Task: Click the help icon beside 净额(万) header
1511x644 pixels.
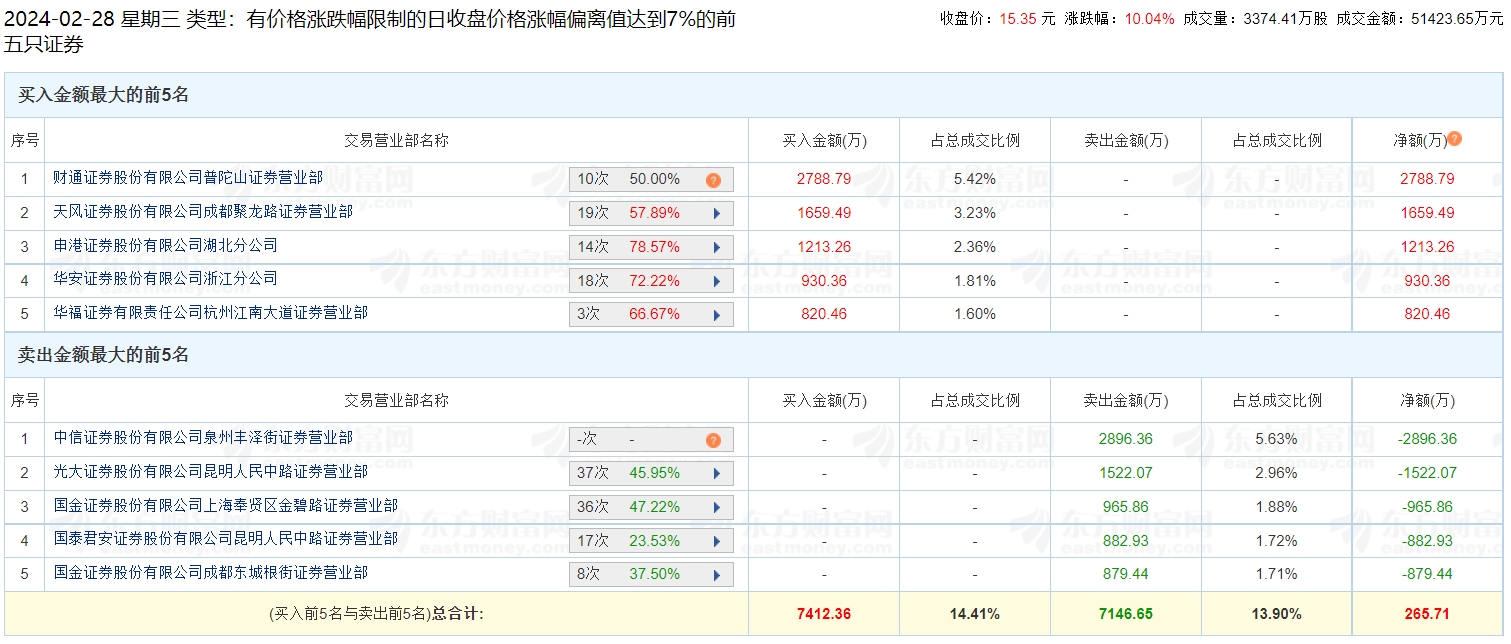Action: click(x=1455, y=139)
